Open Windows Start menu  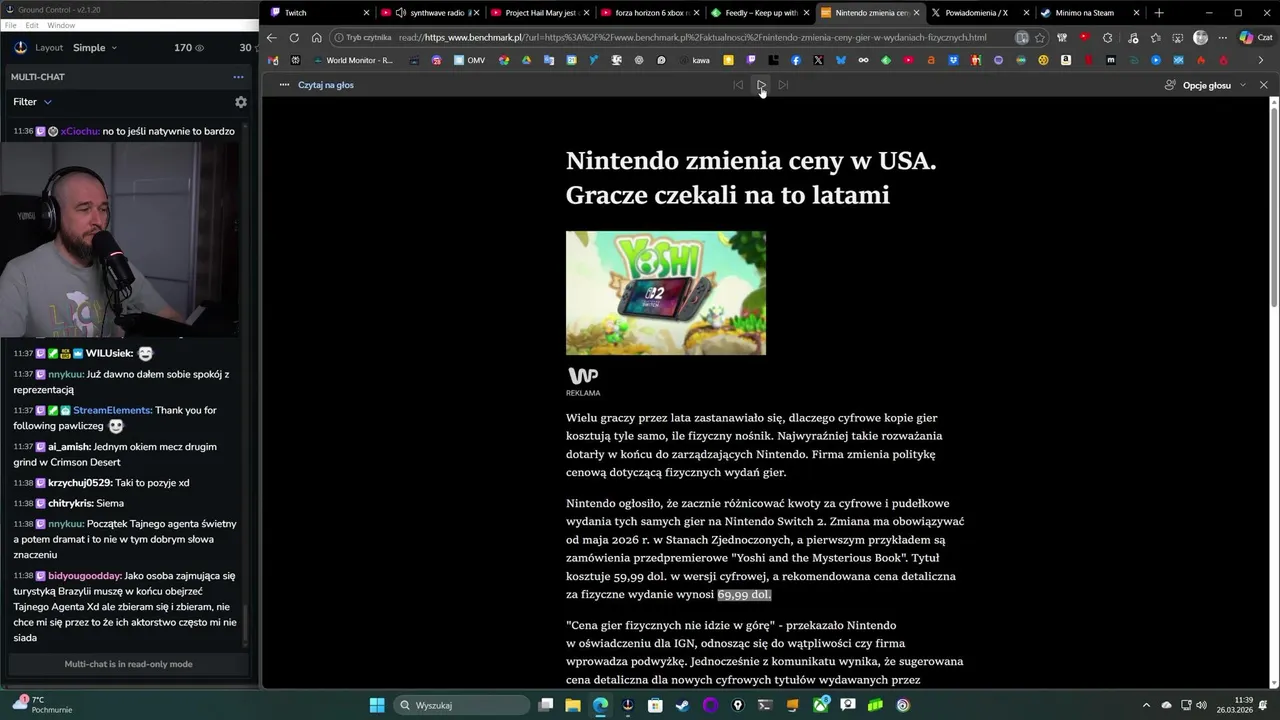377,705
